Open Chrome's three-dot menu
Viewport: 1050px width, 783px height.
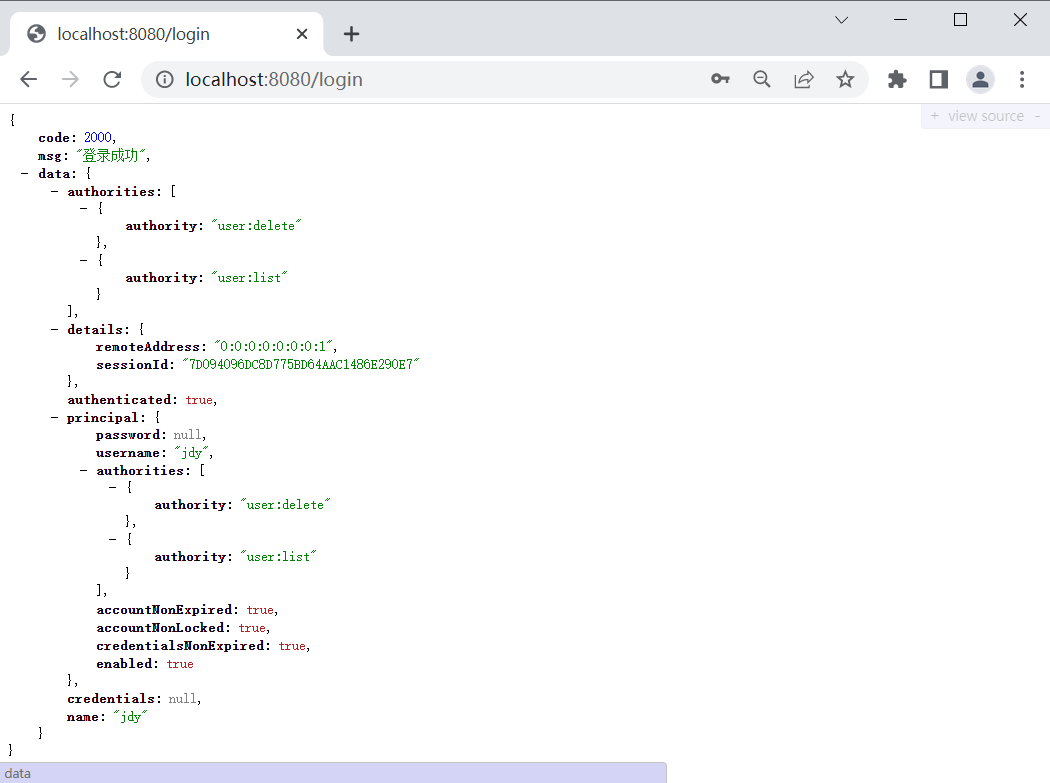click(x=1022, y=78)
